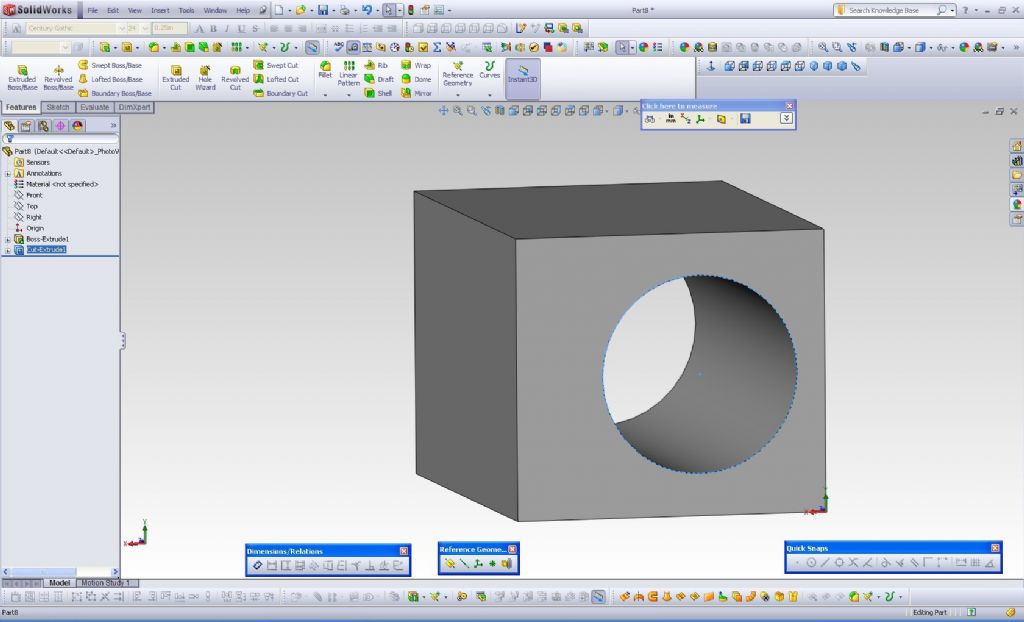The image size is (1024, 622).
Task: Click the Undo icon
Action: (366, 10)
